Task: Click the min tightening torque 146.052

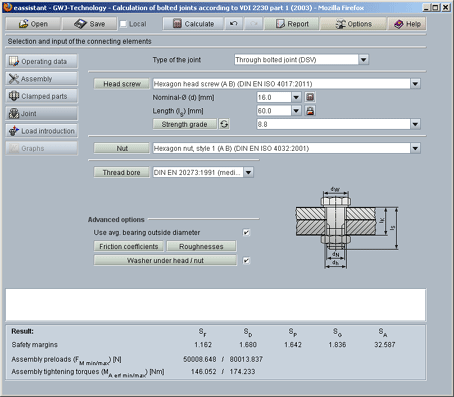Action: pos(203,372)
